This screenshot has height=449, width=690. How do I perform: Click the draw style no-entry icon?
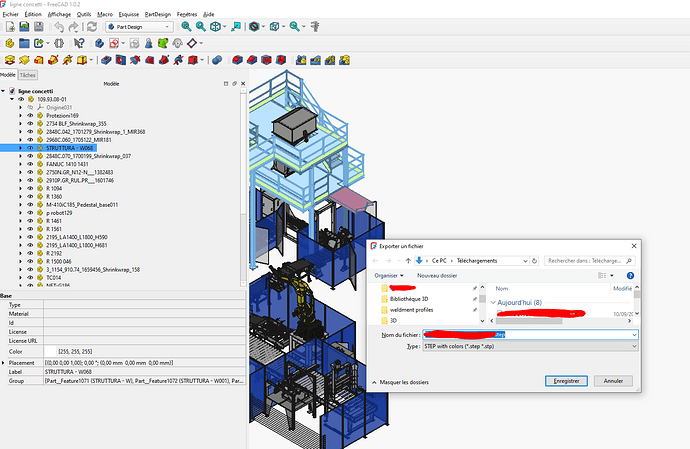(x=254, y=27)
